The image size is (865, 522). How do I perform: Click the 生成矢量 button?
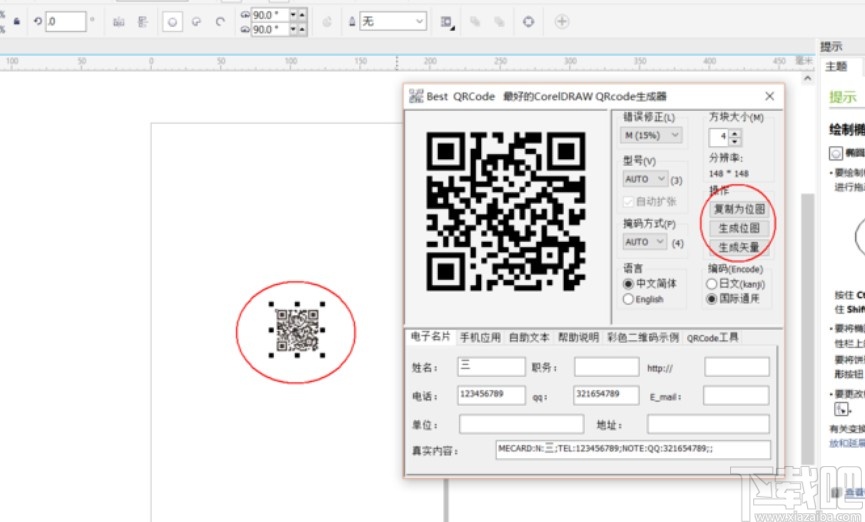coord(740,247)
